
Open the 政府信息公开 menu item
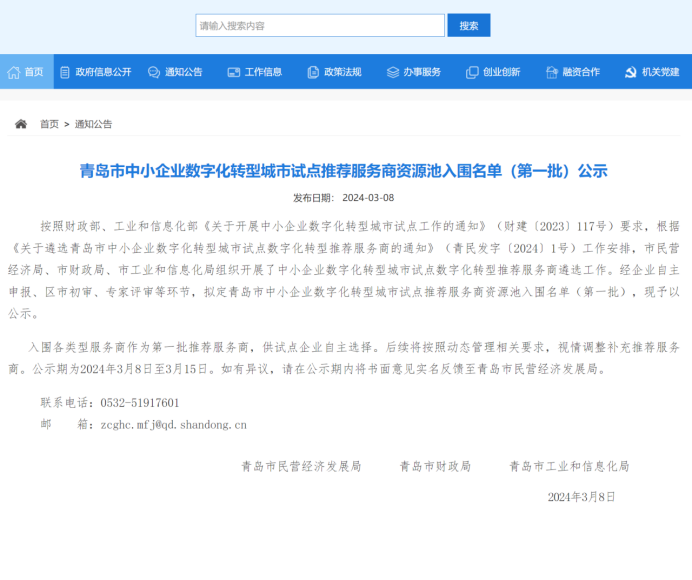pos(104,72)
